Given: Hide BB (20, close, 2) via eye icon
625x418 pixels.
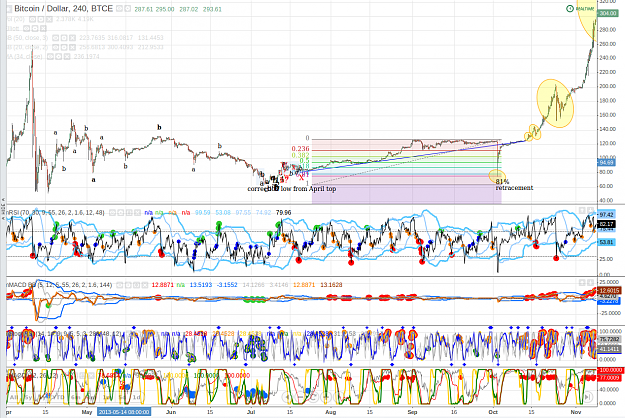Looking at the screenshot, I should (x=55, y=47).
